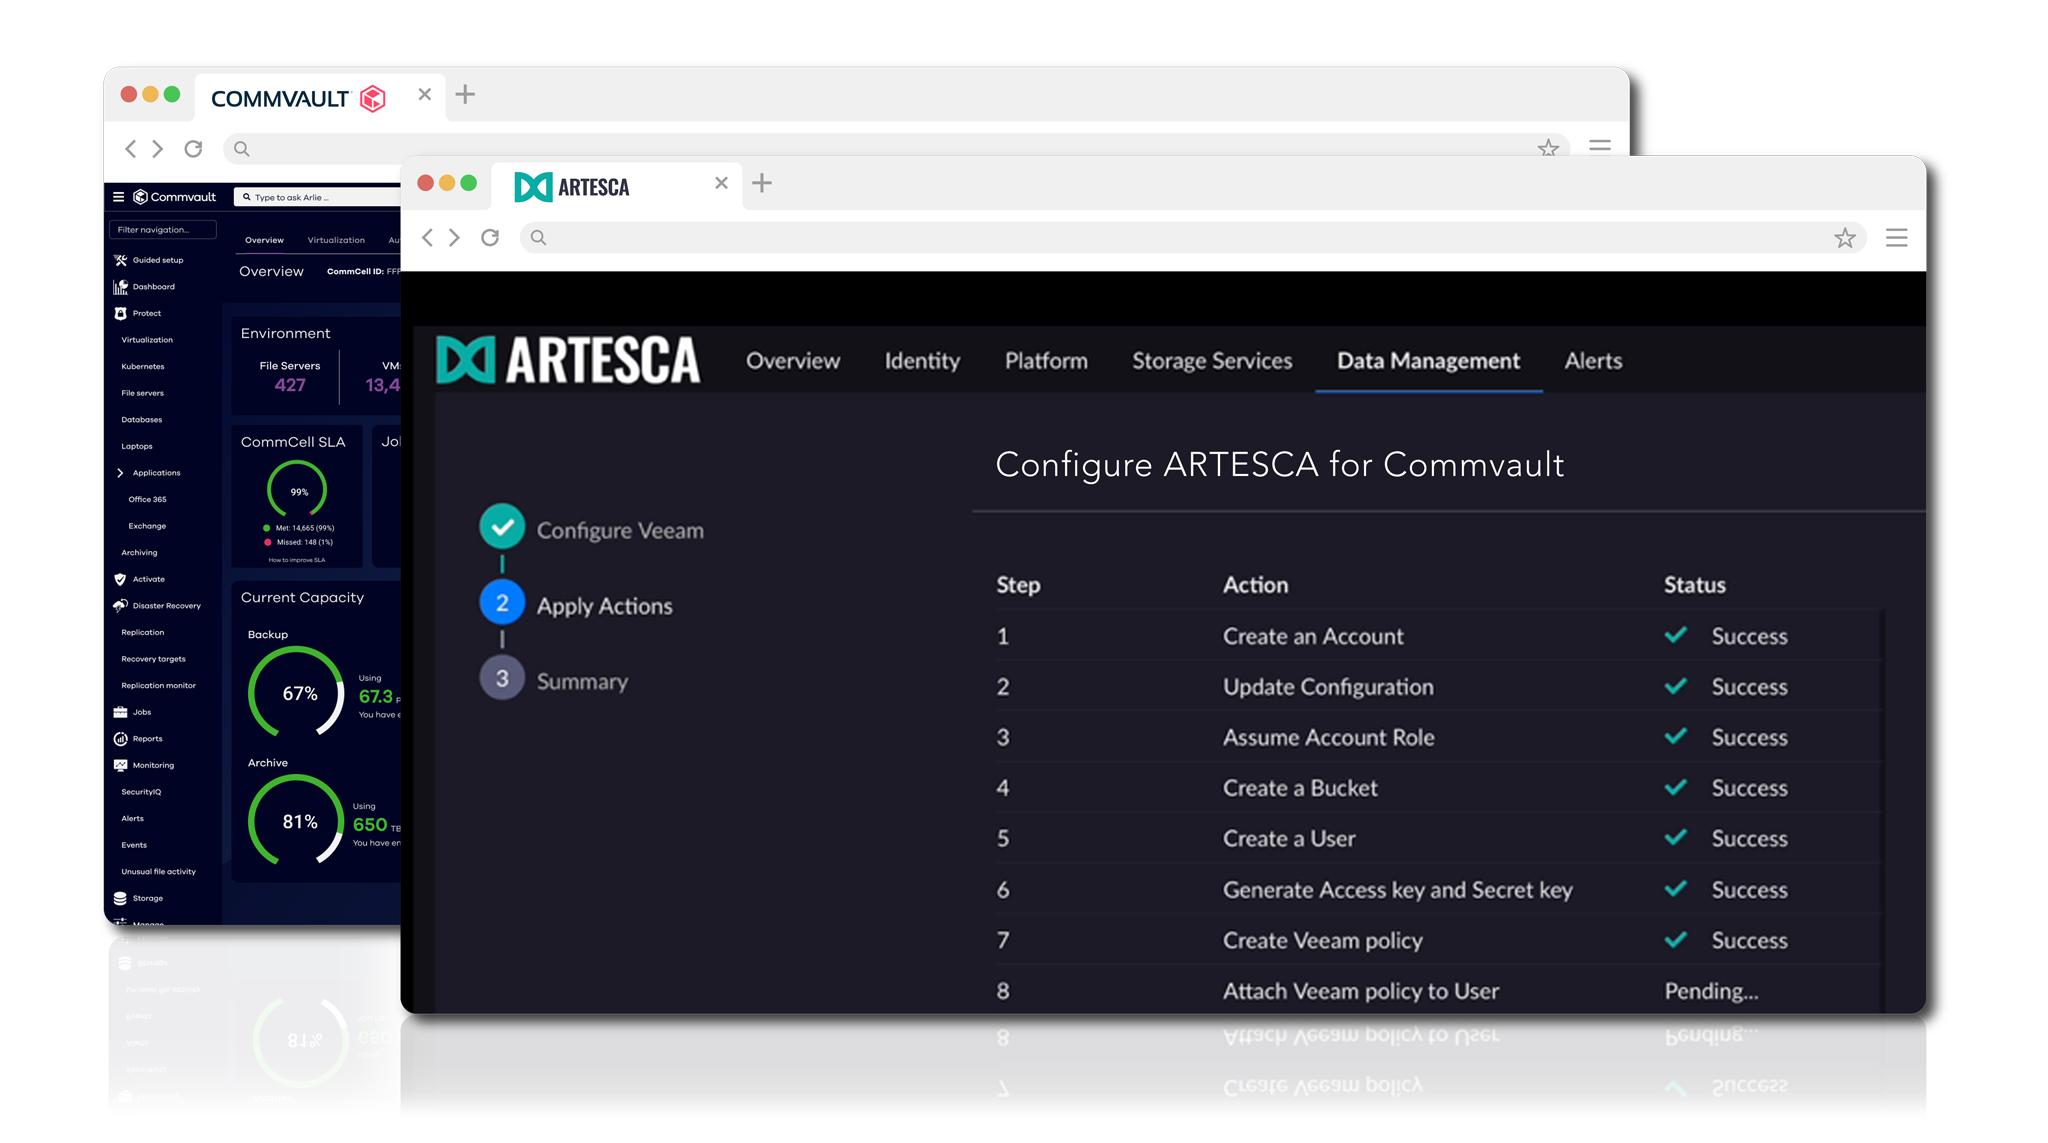Click the Activate shield icon
Image resolution: width=2048 pixels, height=1143 pixels.
[x=121, y=579]
